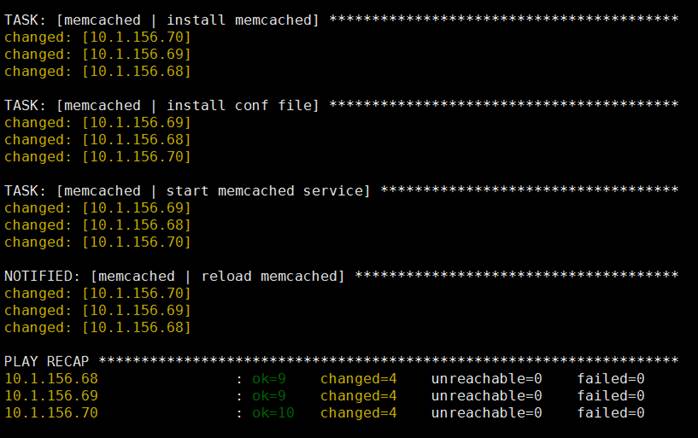Click the 'install memcached' task header
Image resolution: width=698 pixels, height=438 pixels.
click(x=162, y=20)
